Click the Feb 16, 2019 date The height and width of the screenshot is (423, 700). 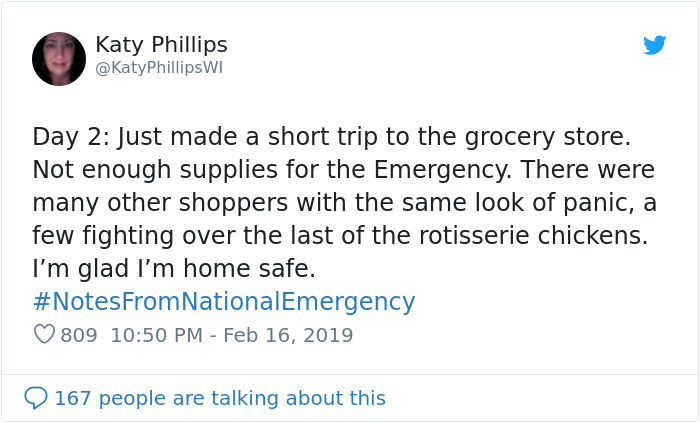[x=288, y=335]
